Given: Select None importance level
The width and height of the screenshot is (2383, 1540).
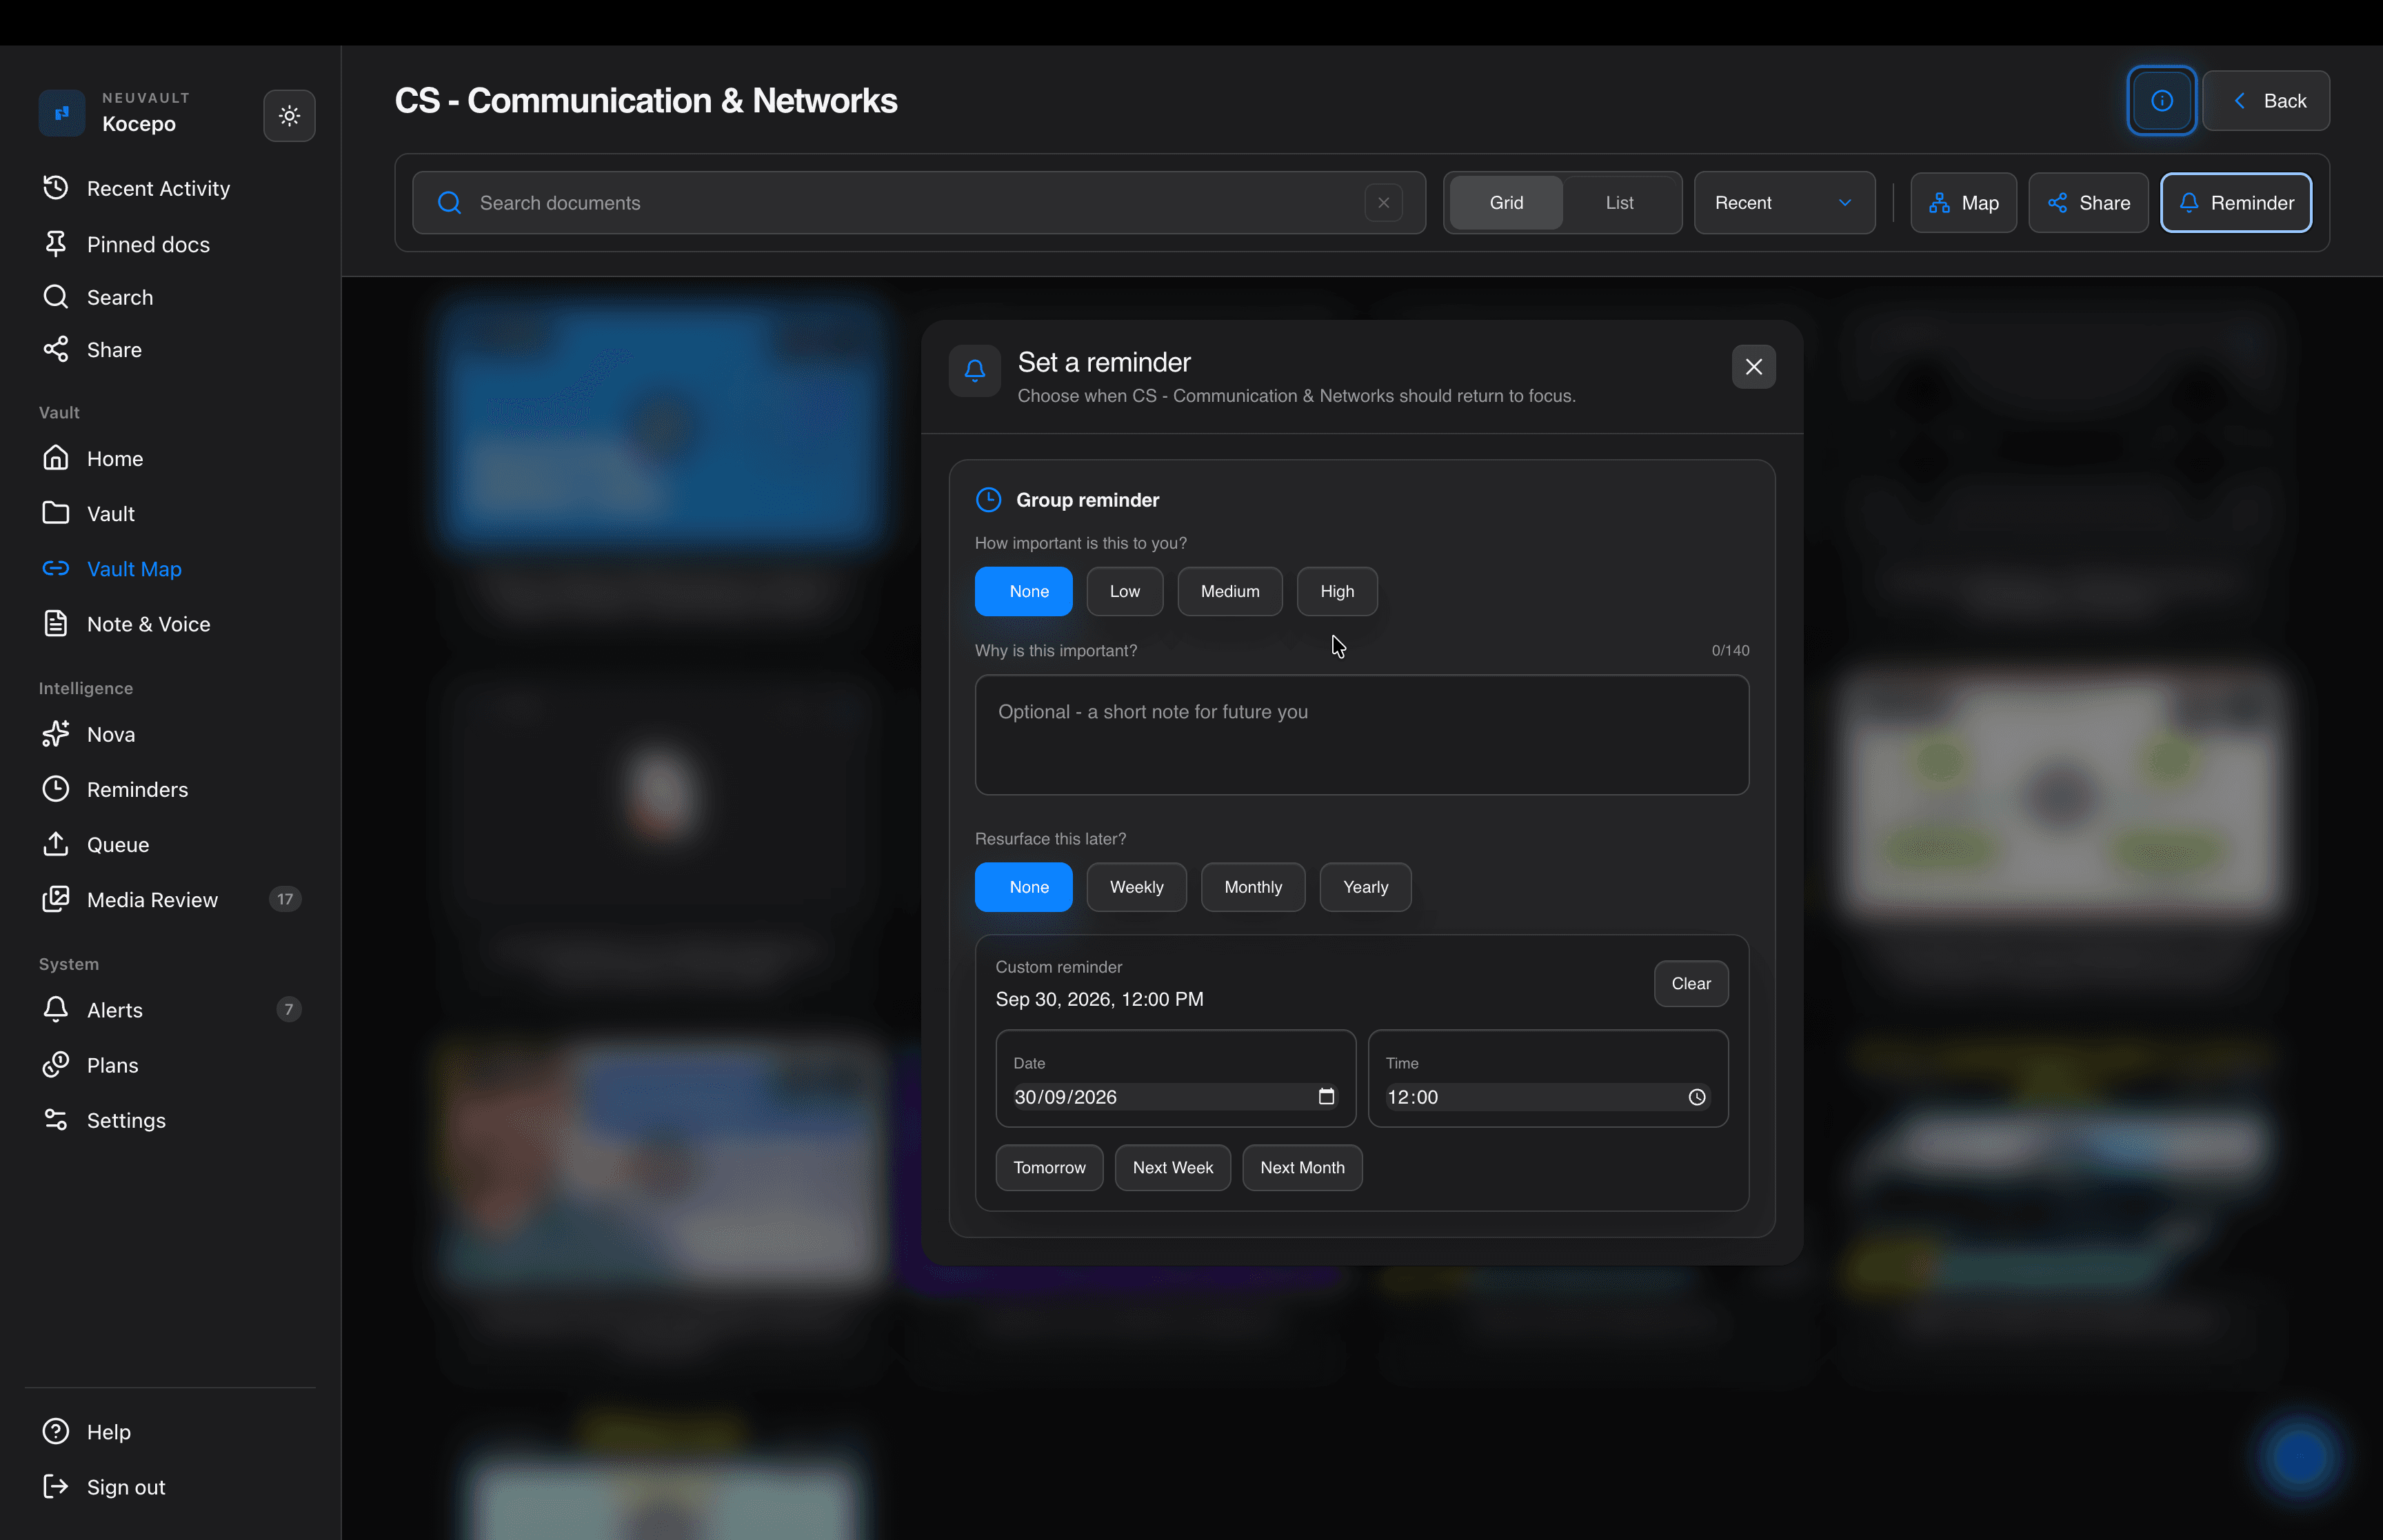Looking at the screenshot, I should (1023, 591).
